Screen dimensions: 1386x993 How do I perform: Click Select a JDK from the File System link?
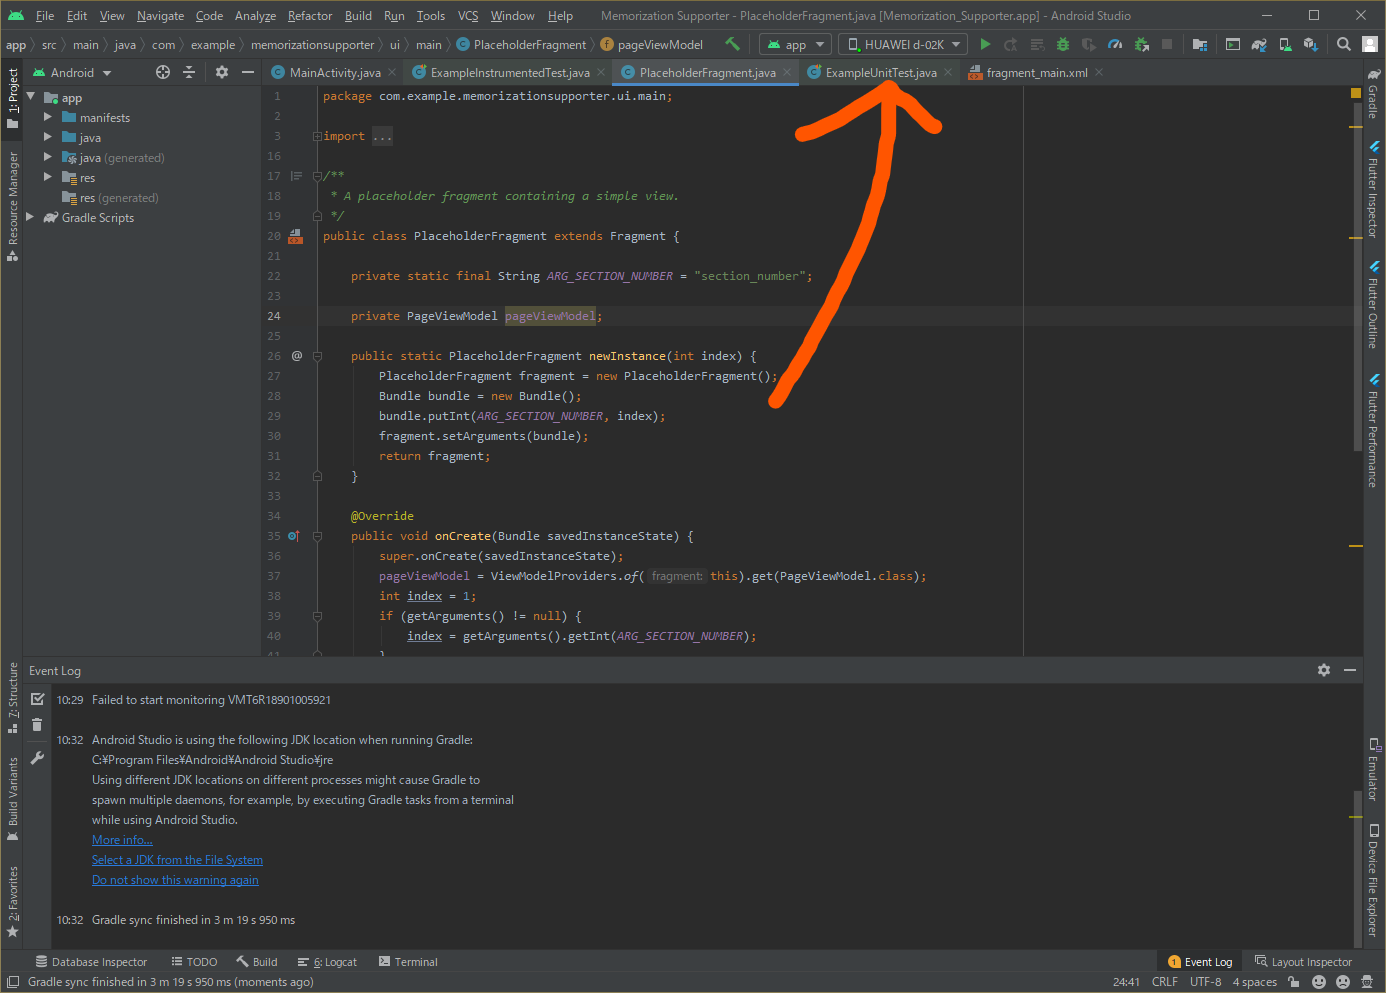(177, 860)
